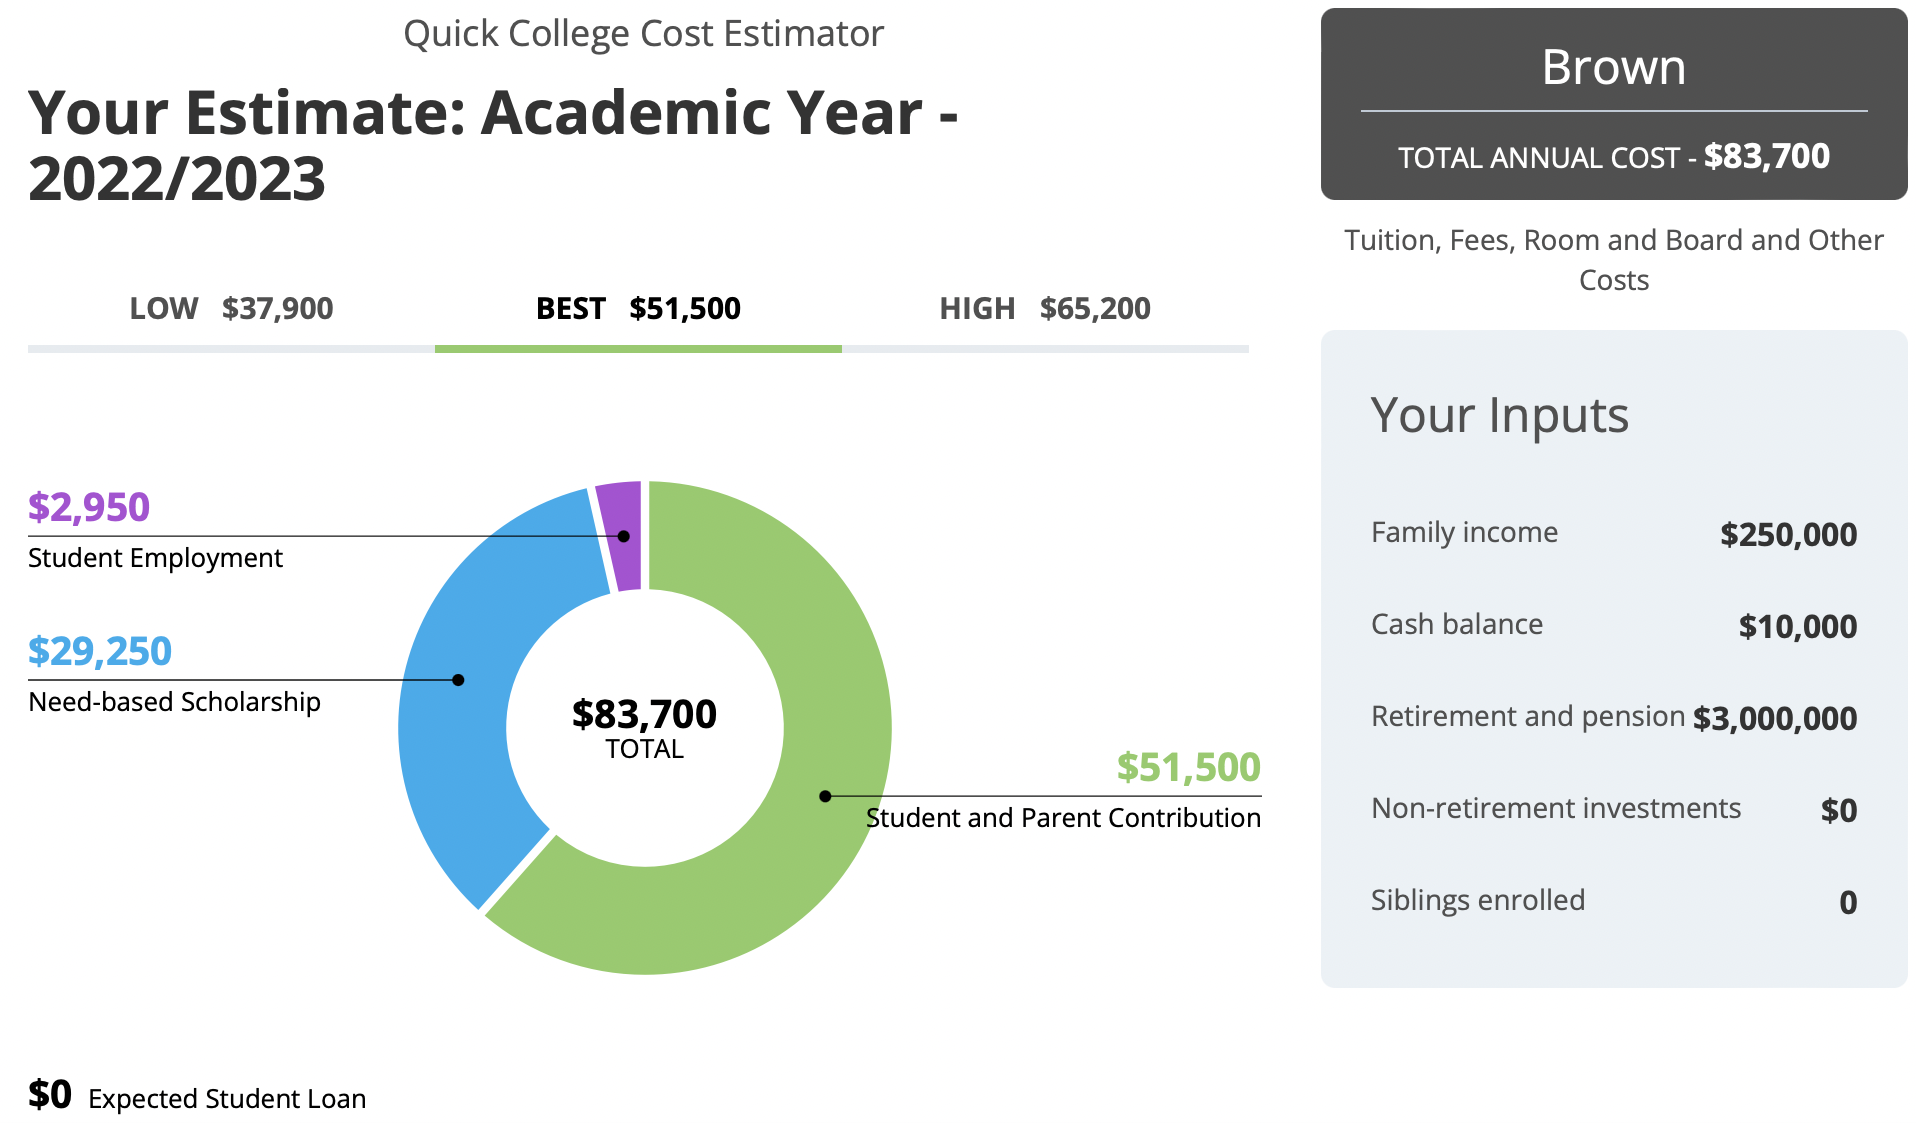Click the $2,950 Student Employment amount
This screenshot has width=1916, height=1123.
[89, 507]
